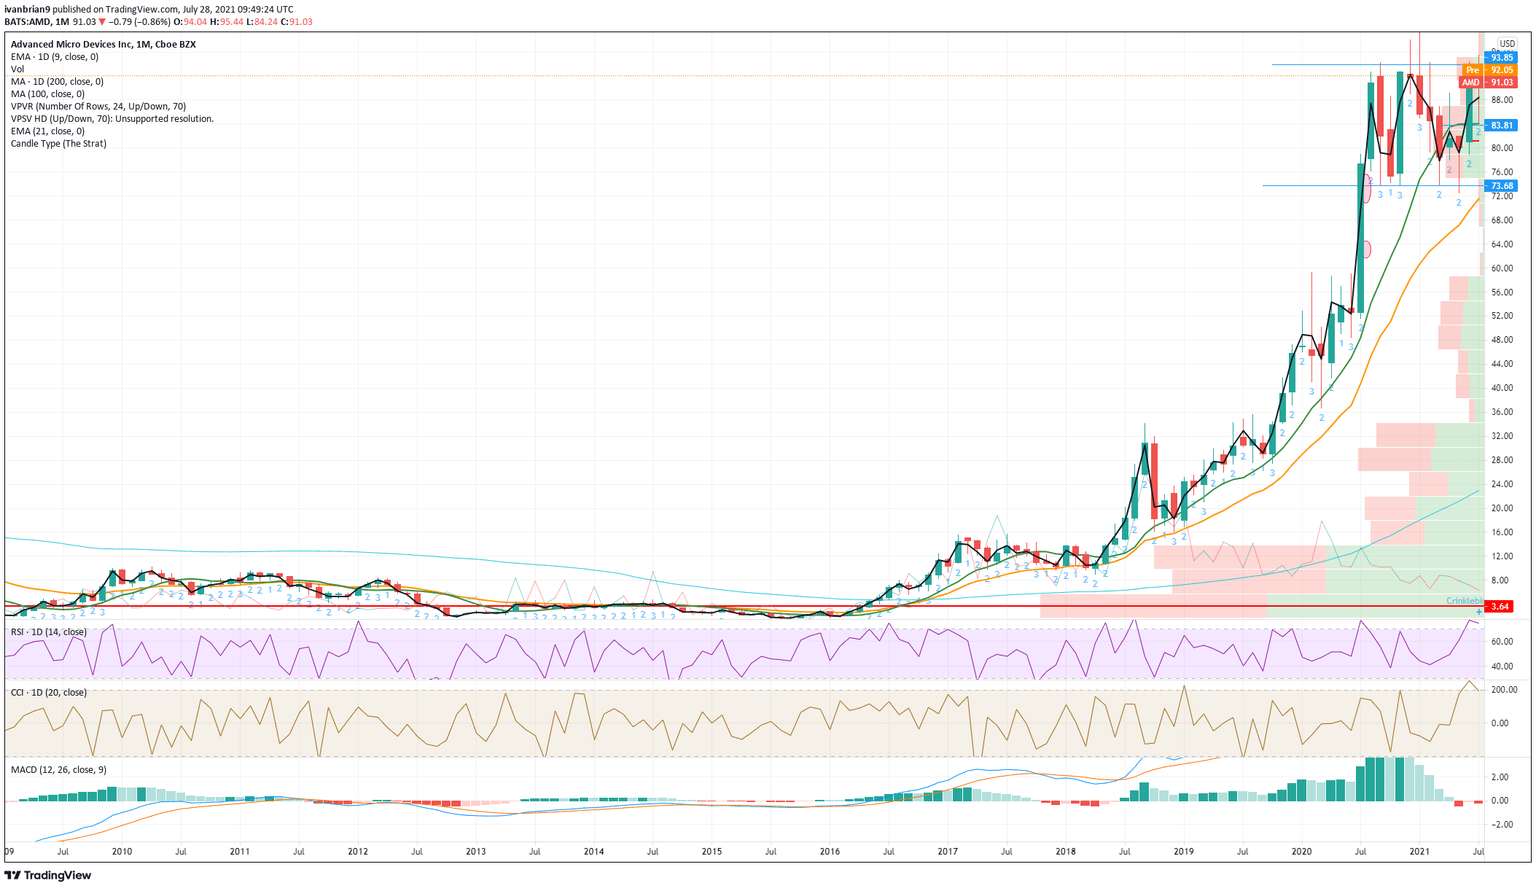Click the 2014 label on the time axis
The width and height of the screenshot is (1536, 889).
[x=594, y=852]
